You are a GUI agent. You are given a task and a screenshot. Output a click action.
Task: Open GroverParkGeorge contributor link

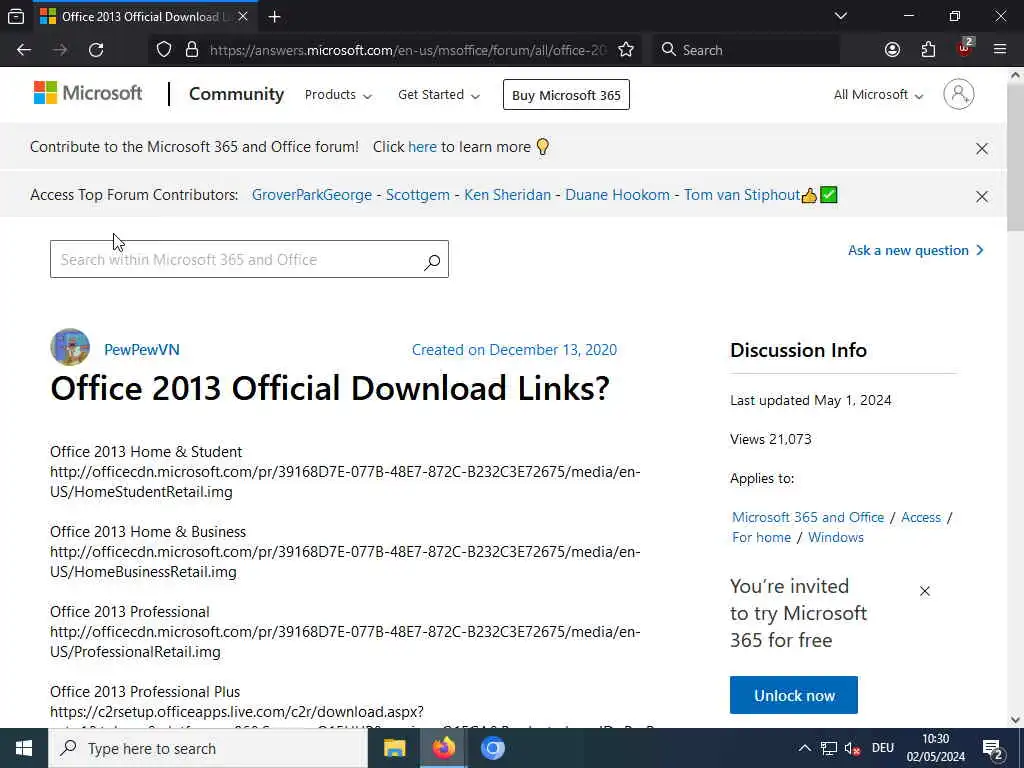coord(312,195)
